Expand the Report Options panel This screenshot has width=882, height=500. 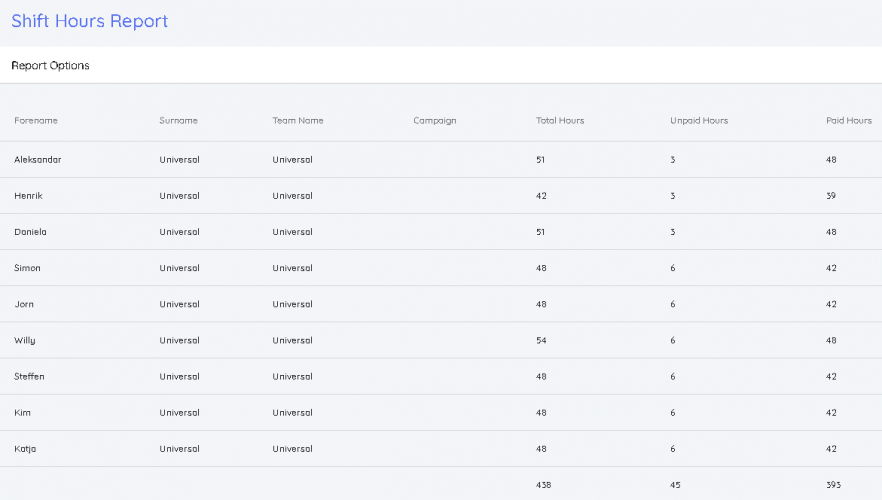tap(50, 66)
